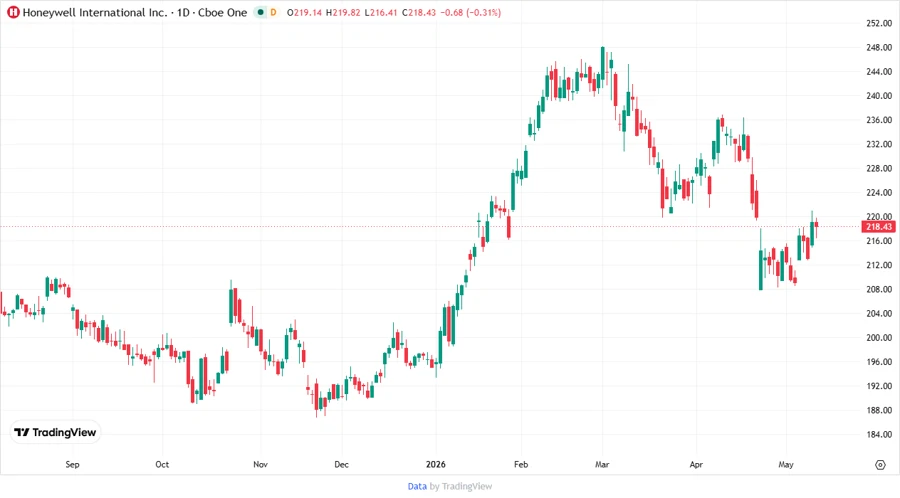Select the 240.00 price axis label
Image resolution: width=900 pixels, height=498 pixels.
click(x=879, y=96)
